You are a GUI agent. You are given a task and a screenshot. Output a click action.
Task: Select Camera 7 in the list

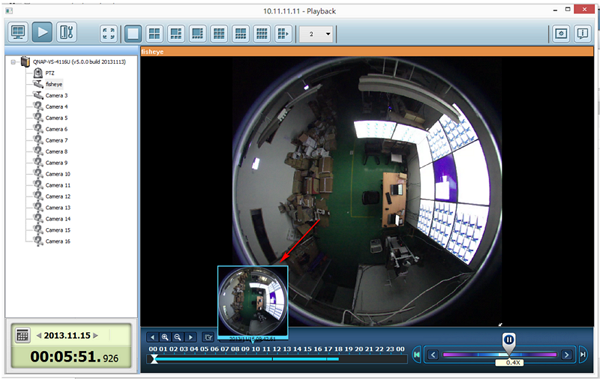(x=57, y=140)
